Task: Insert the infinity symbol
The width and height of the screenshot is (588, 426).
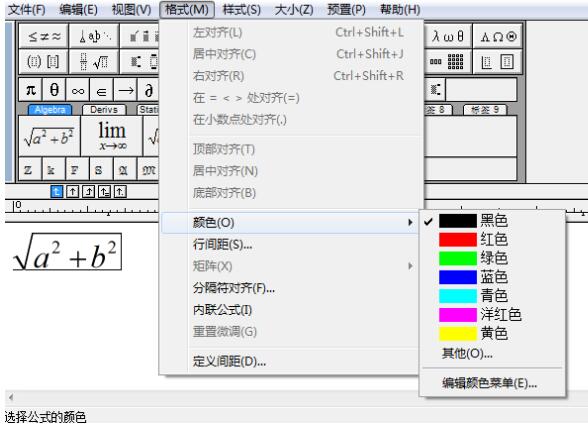Action: pos(78,90)
